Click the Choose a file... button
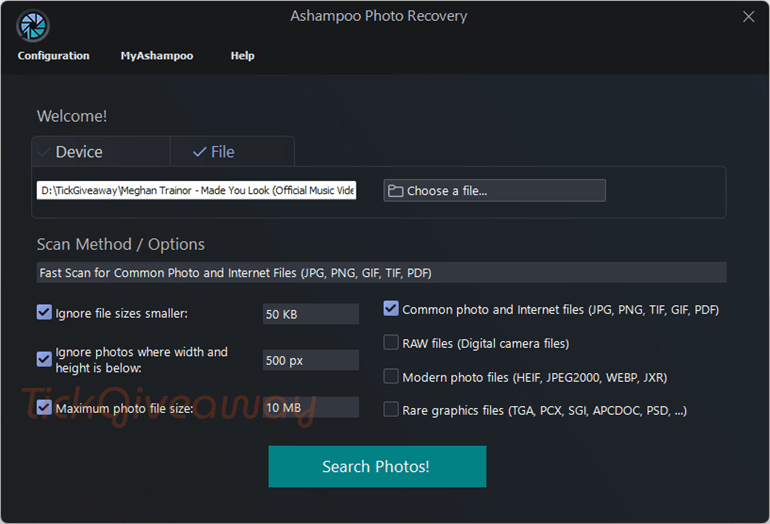770x524 pixels. pyautogui.click(x=495, y=191)
